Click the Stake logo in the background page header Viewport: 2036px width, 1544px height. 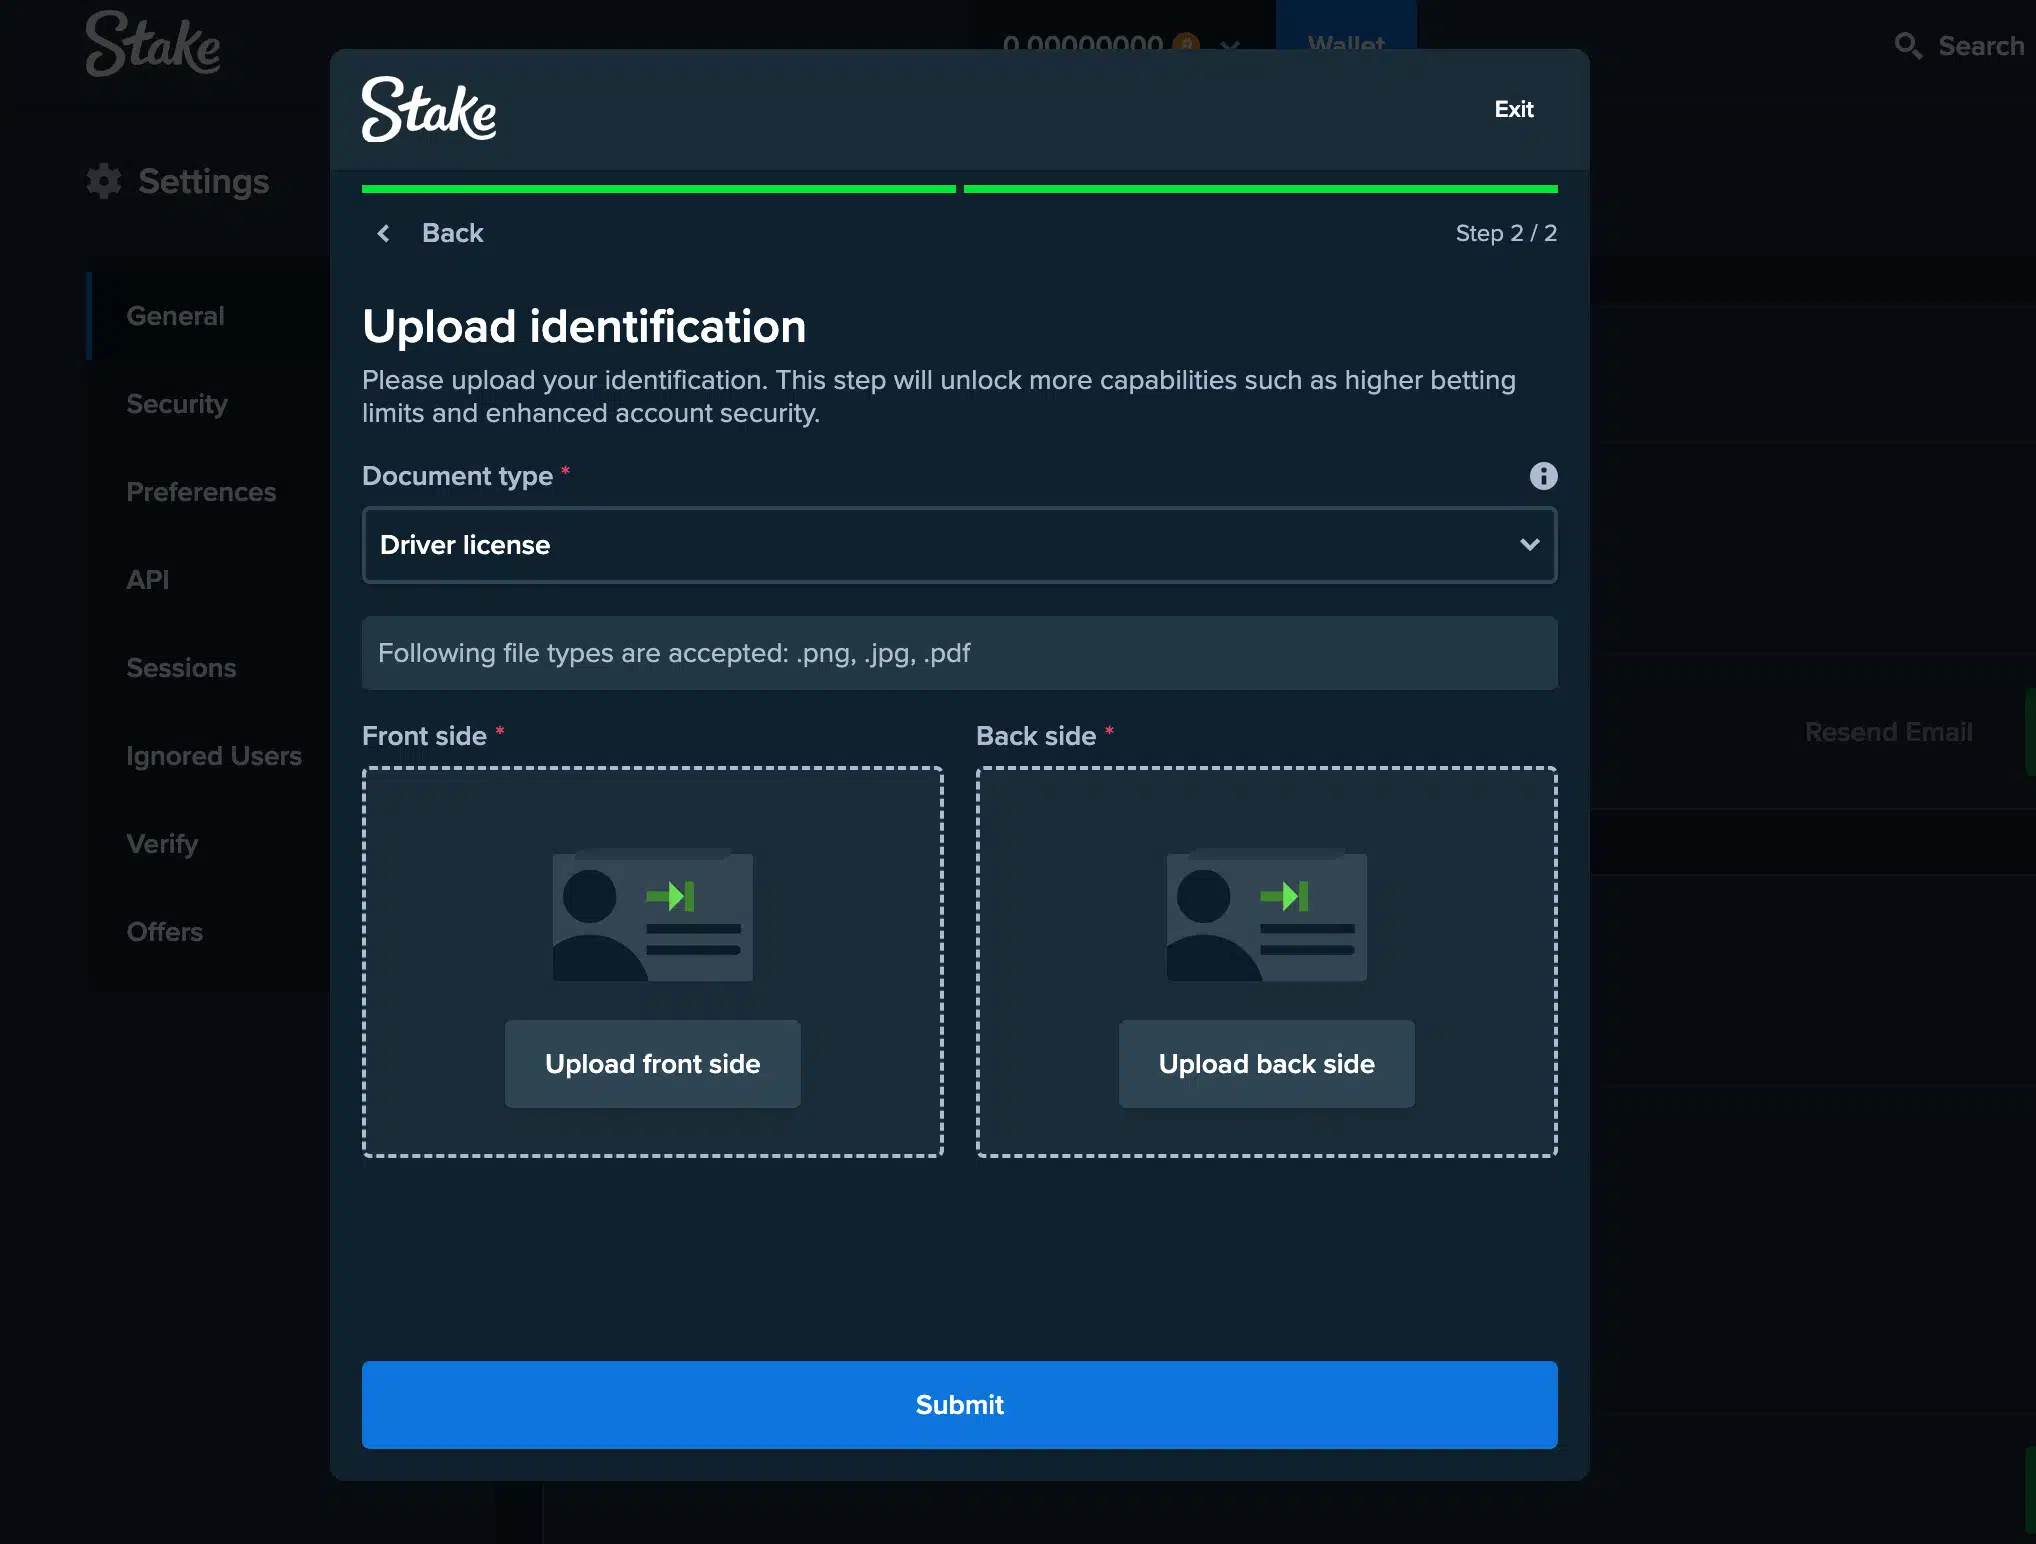point(153,44)
